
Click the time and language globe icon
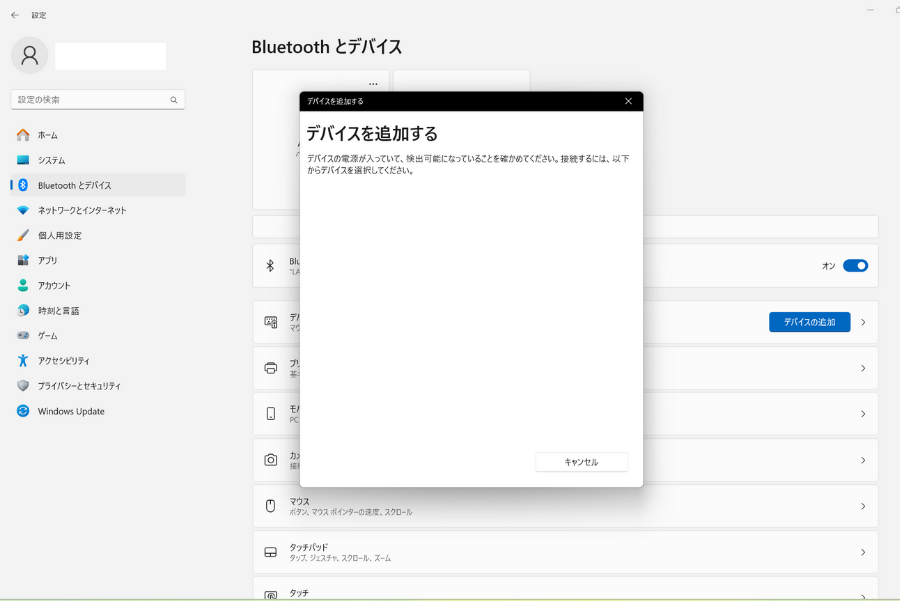pyautogui.click(x=23, y=311)
